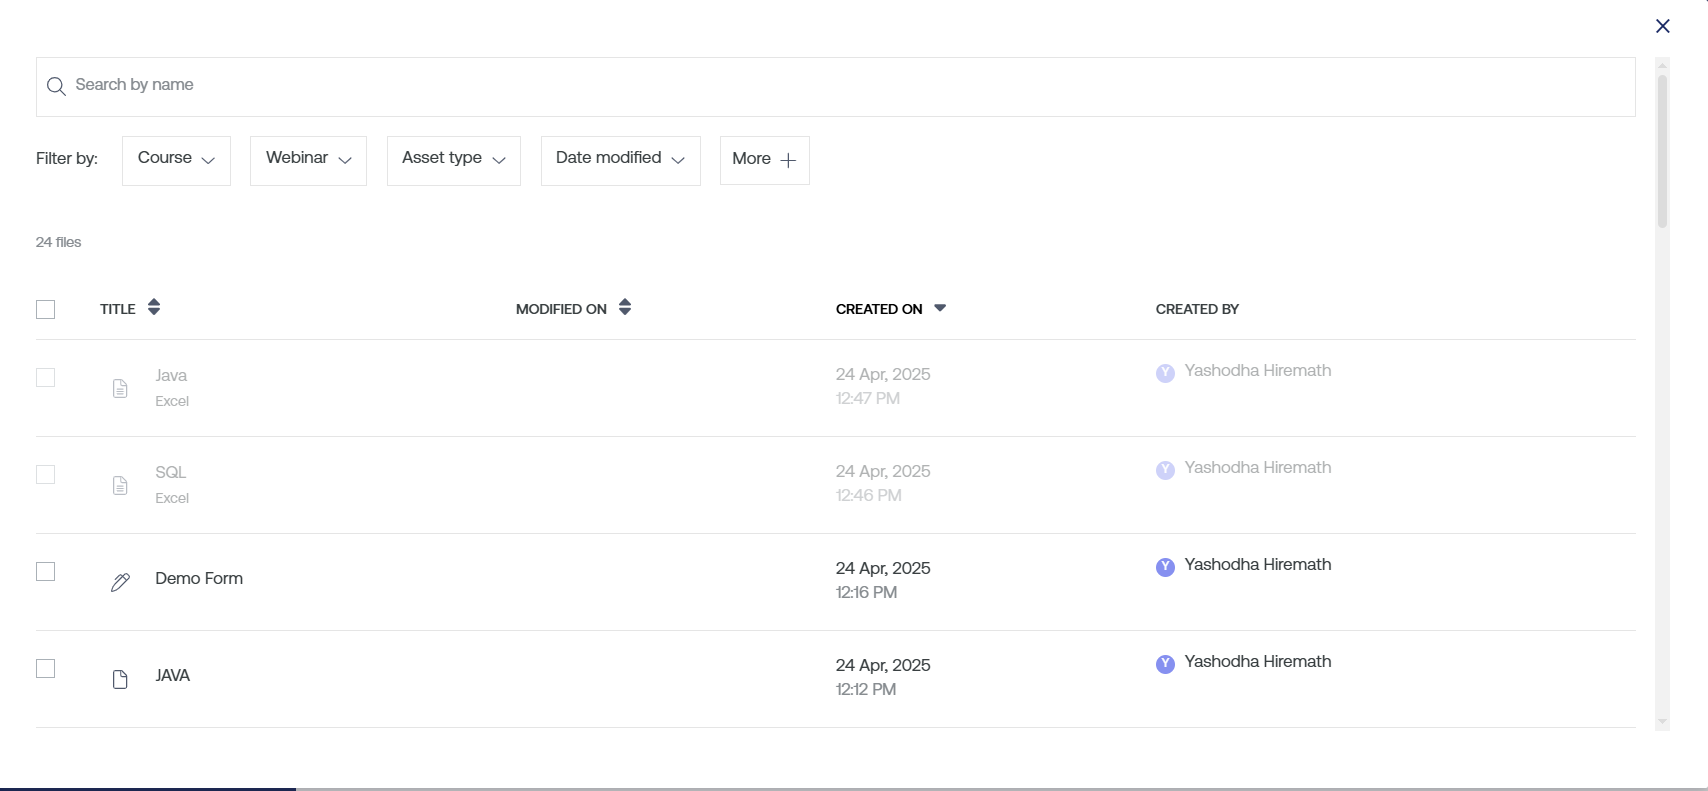Viewport: 1708px width, 791px height.
Task: Click the magnifier search icon
Action: (56, 87)
